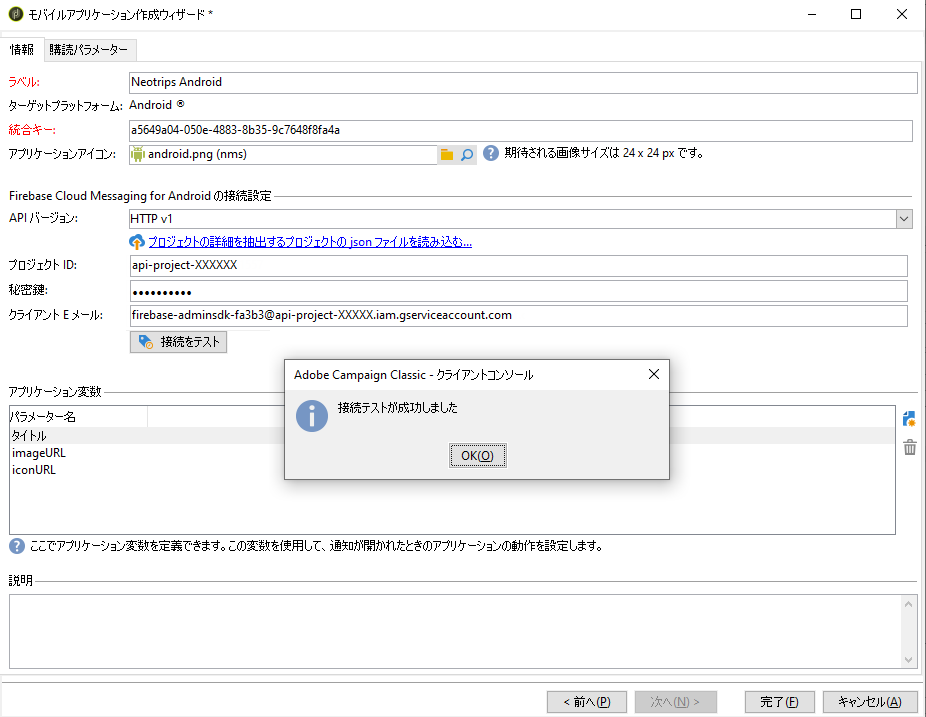Screen dimensions: 926x717
Task: Open the 購読パラメーター tab
Action: (89, 50)
